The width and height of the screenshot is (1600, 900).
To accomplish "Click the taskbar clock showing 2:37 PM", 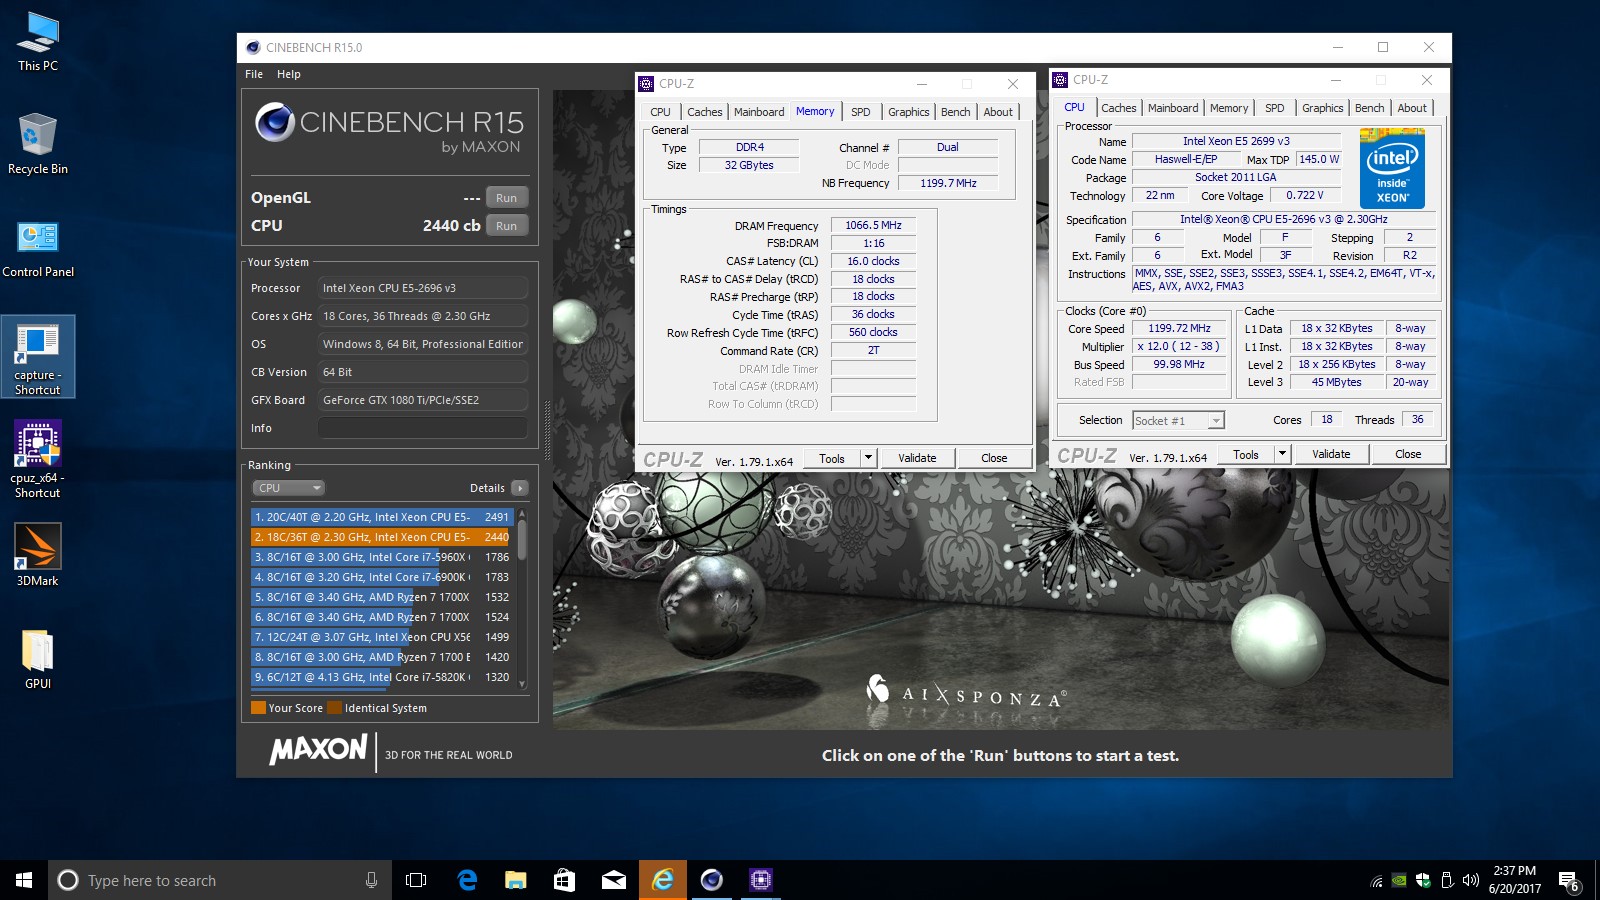I will coord(1515,880).
